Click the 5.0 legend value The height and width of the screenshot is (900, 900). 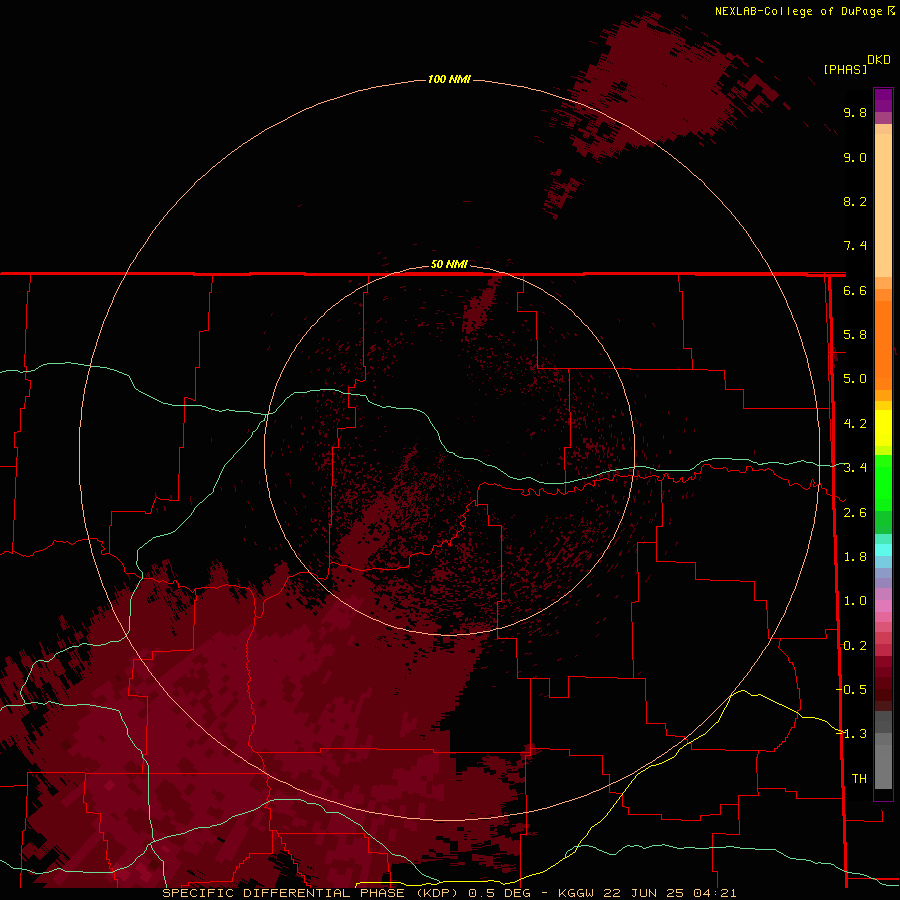[x=855, y=379]
